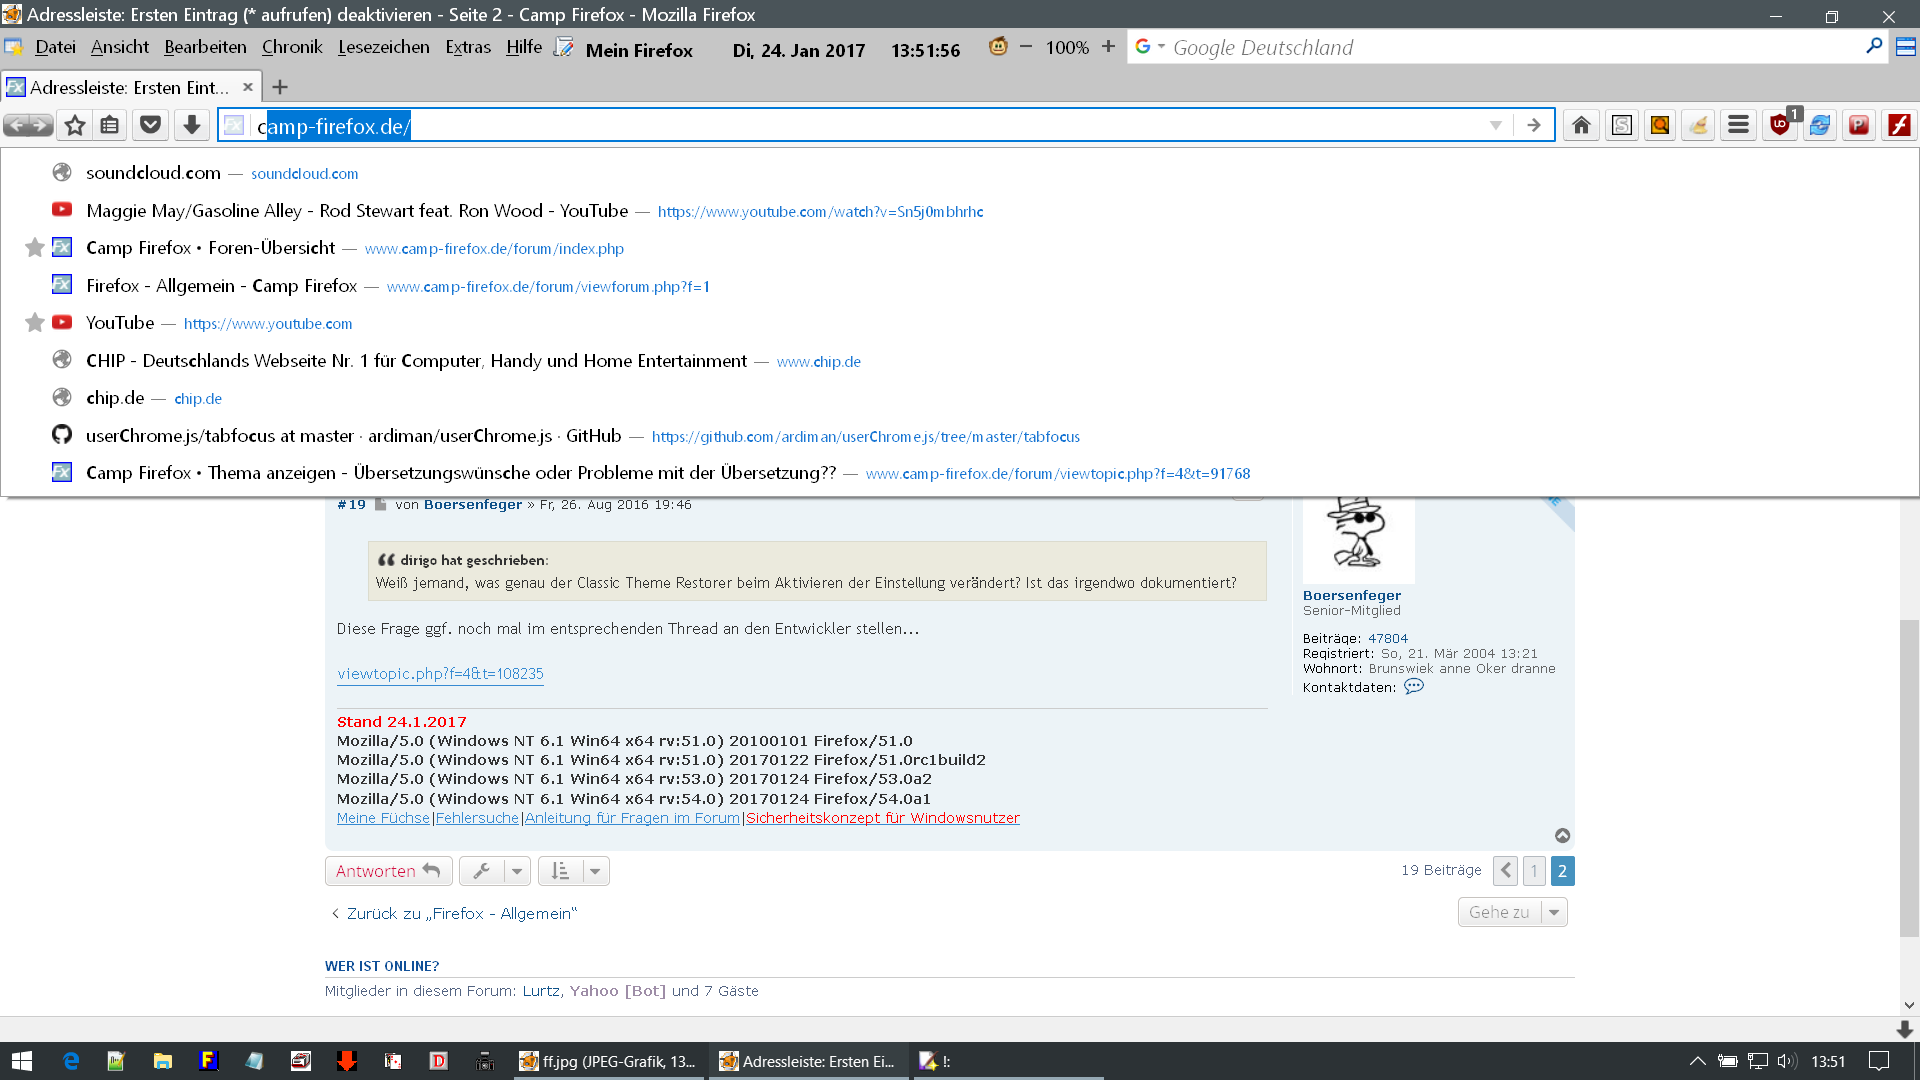Click the zoom in plus button
This screenshot has width=1920, height=1080.
(x=1108, y=47)
